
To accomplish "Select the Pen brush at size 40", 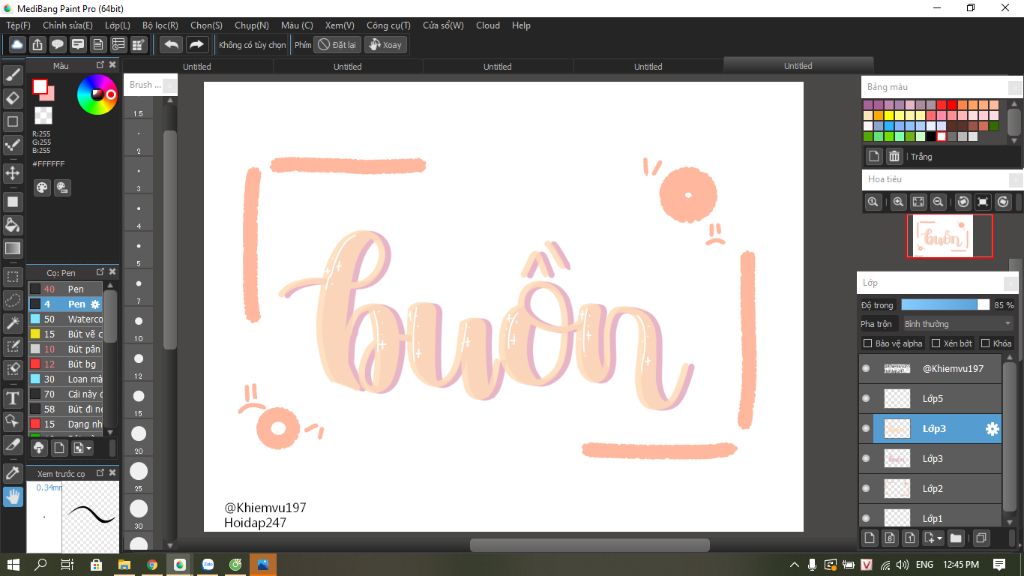I will 66,289.
